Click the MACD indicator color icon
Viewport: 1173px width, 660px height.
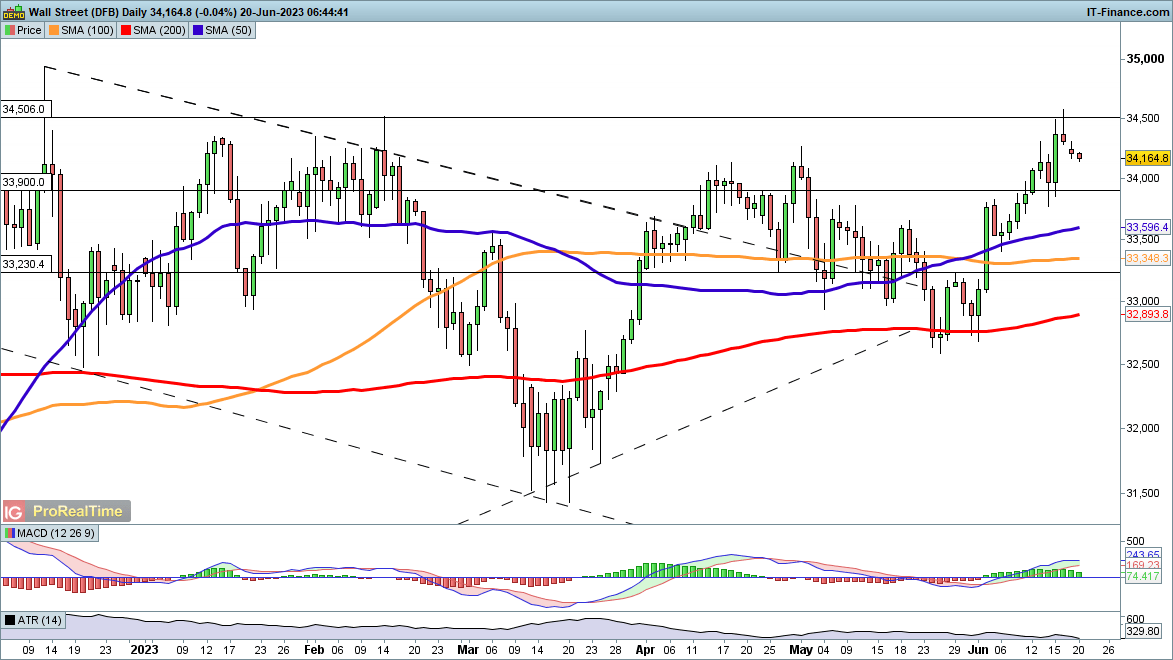pos(10,535)
